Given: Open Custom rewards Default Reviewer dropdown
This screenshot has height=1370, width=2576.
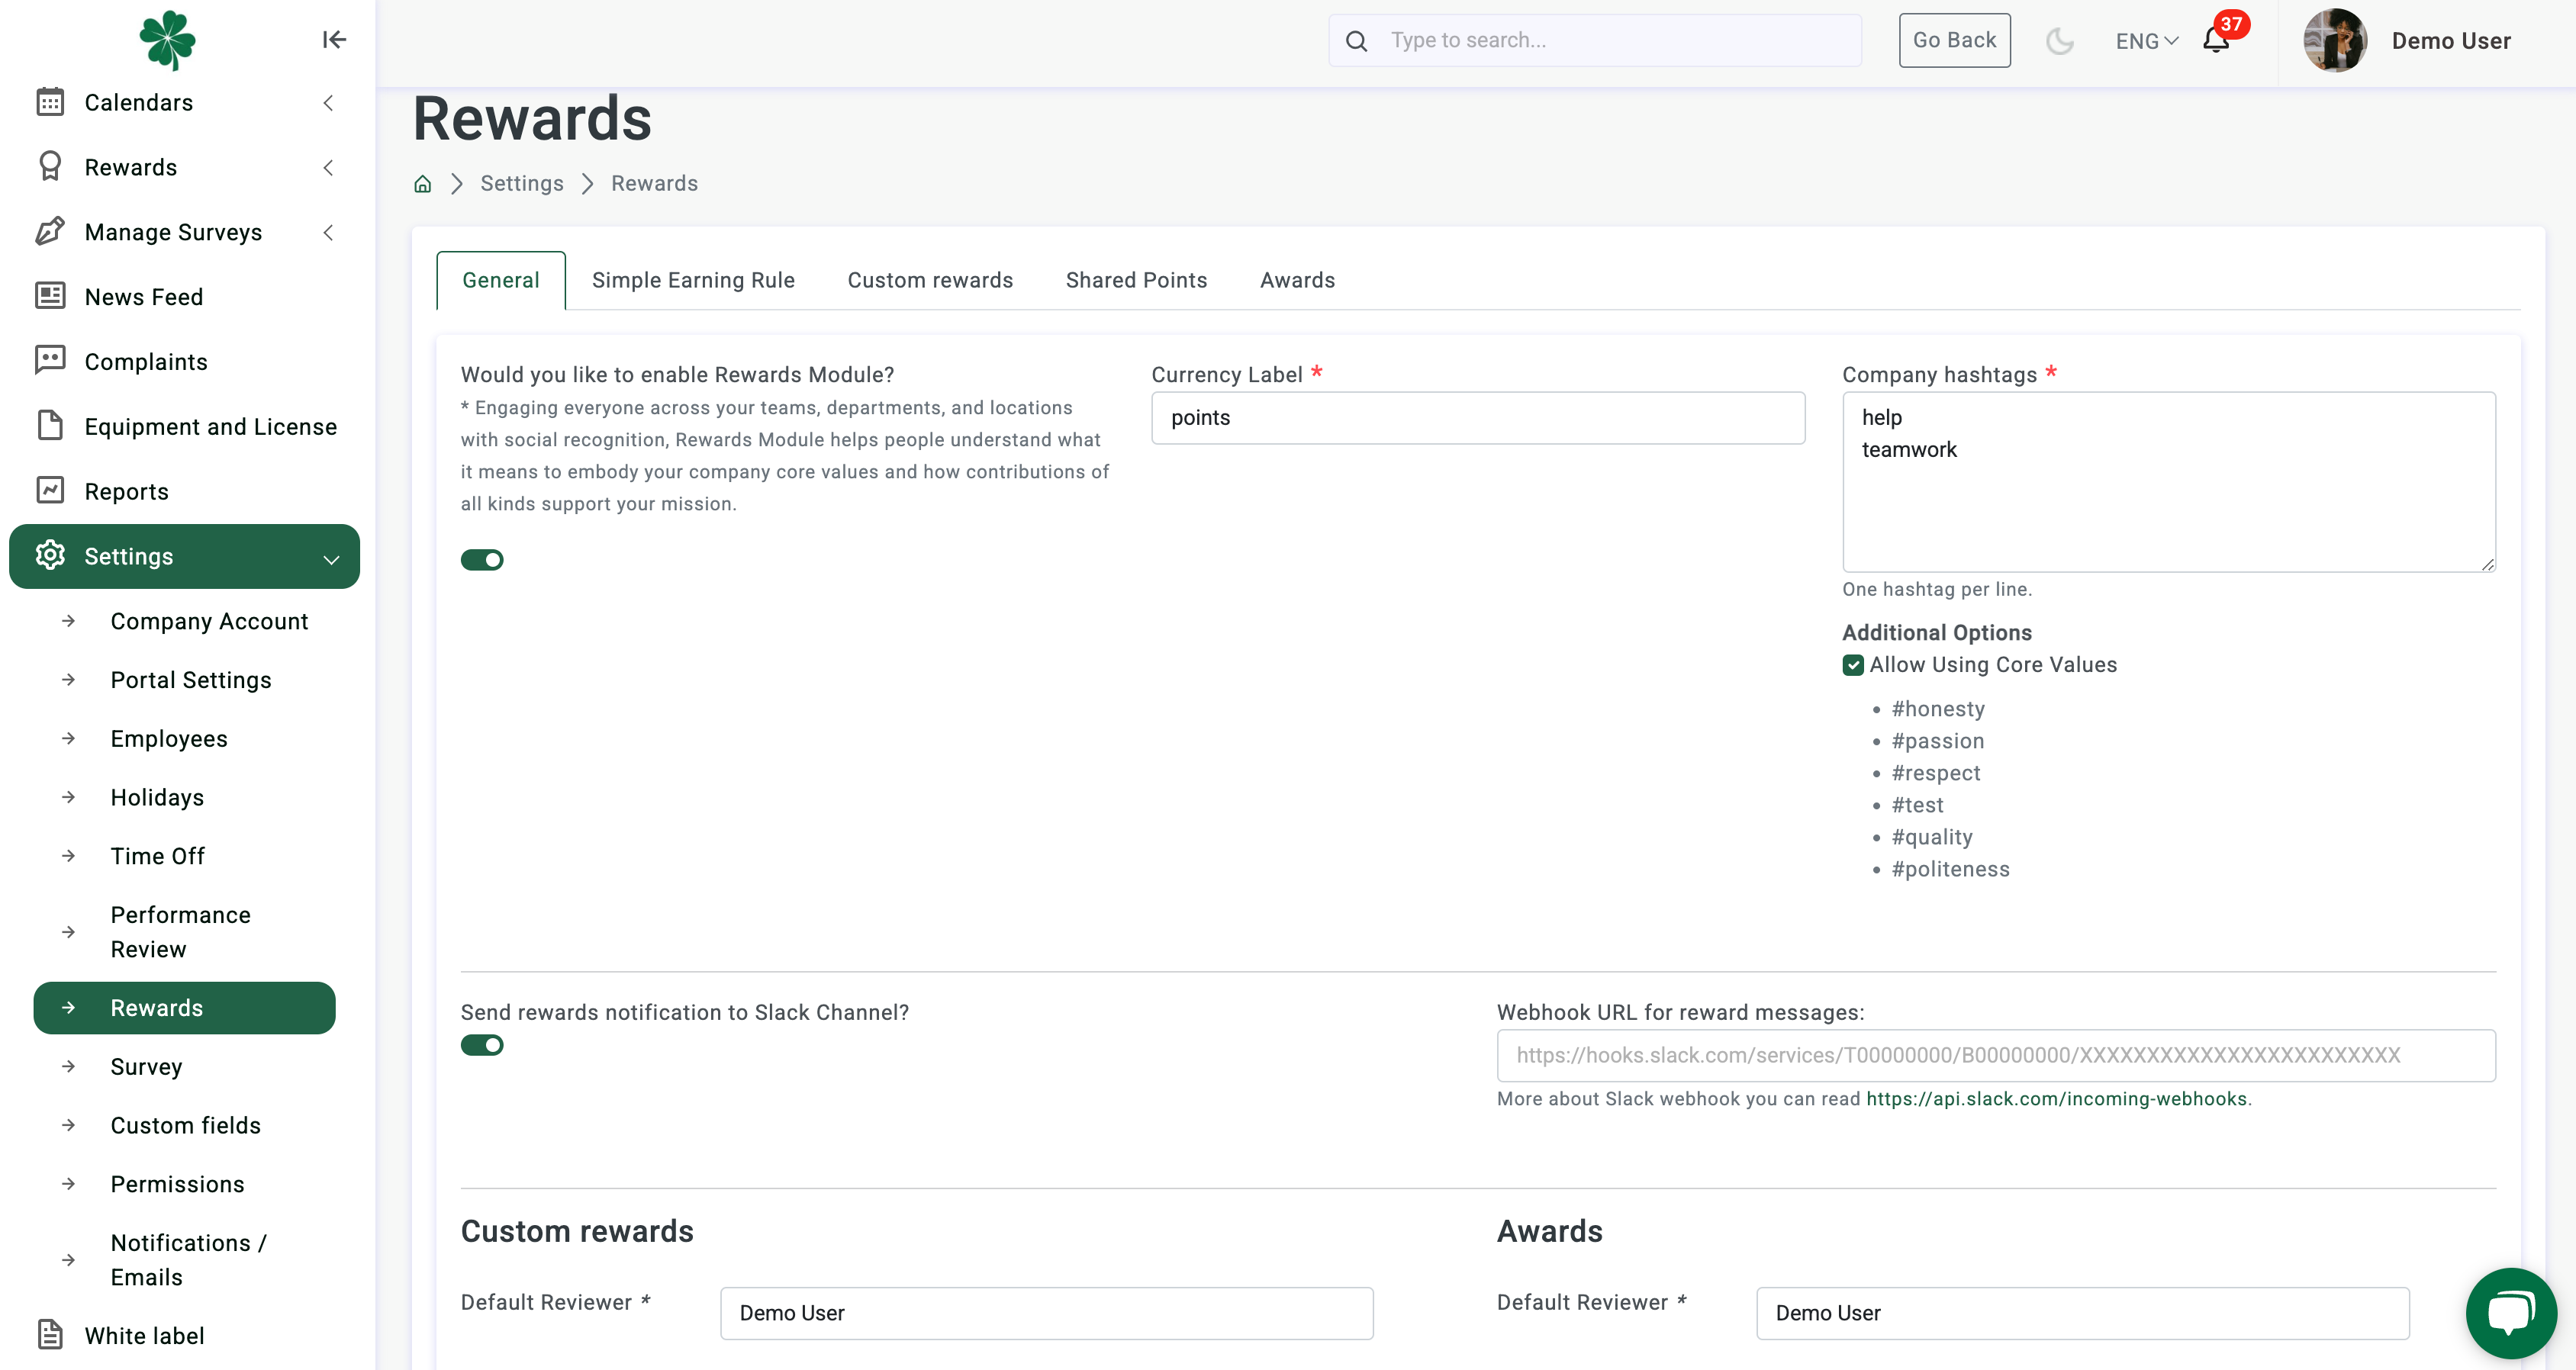Looking at the screenshot, I should tap(1046, 1313).
